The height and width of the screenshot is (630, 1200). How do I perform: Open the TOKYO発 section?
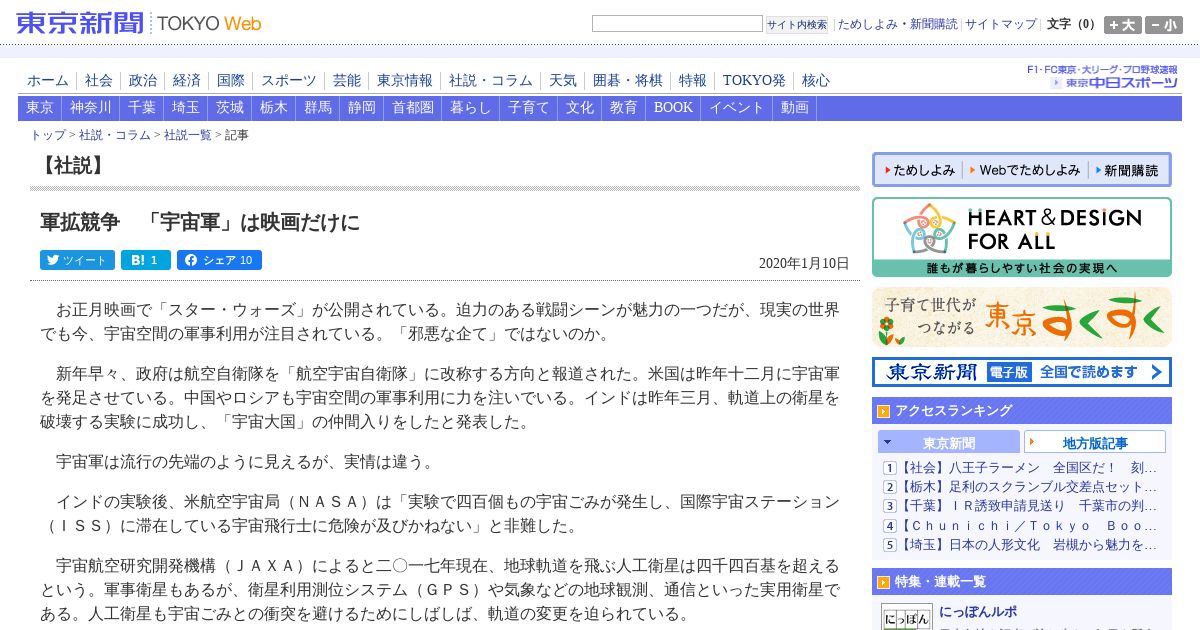755,80
